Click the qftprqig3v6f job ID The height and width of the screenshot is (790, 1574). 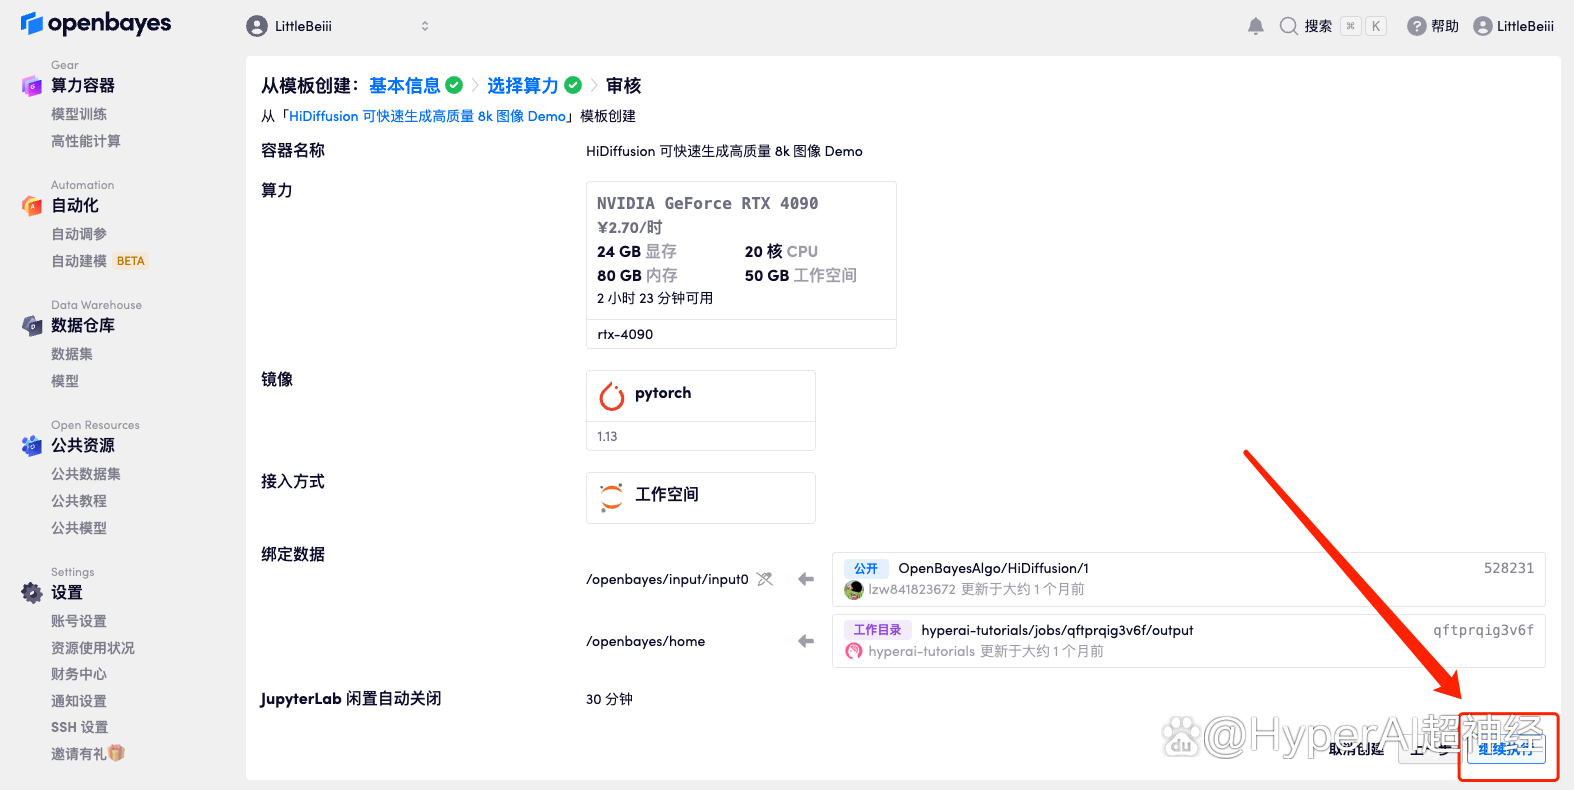tap(1483, 630)
